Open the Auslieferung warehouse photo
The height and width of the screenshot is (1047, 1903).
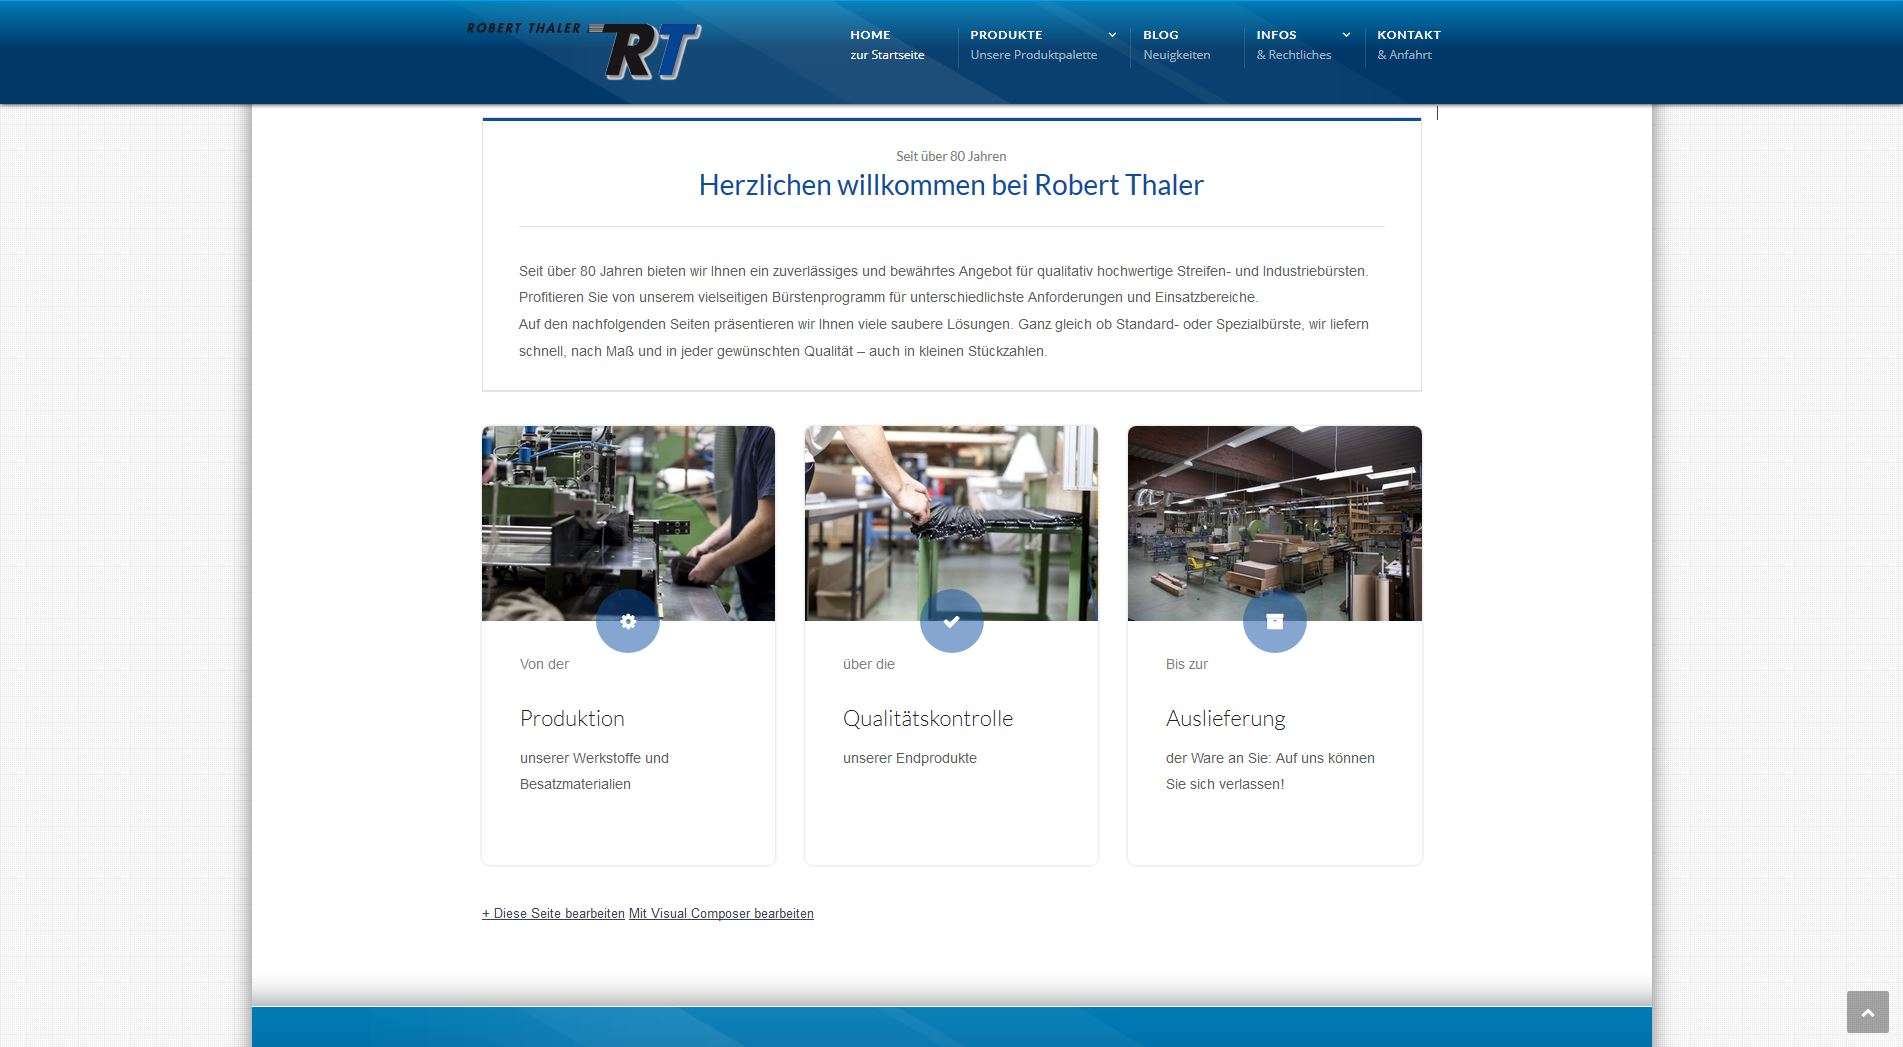pos(1274,523)
